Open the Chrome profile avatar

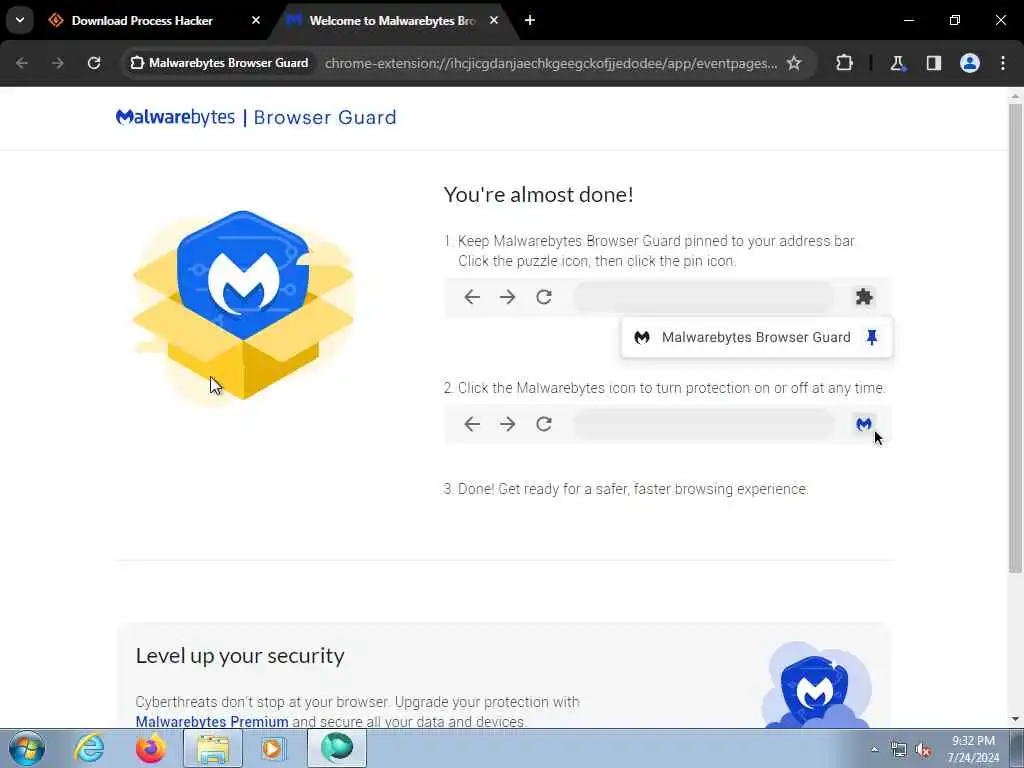969,63
